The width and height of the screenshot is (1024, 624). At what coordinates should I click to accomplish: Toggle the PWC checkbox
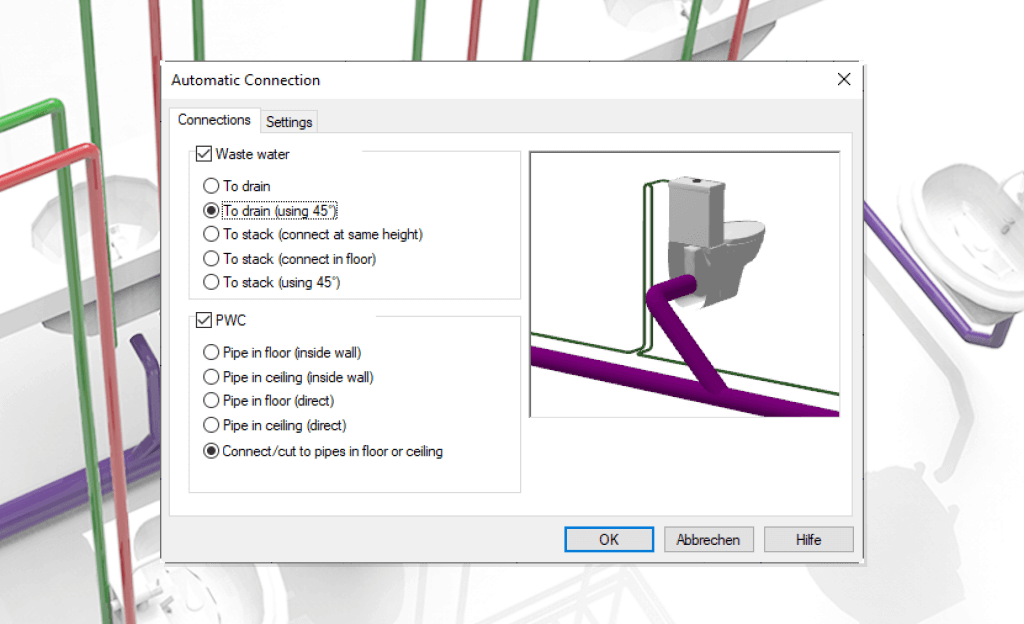tap(204, 321)
